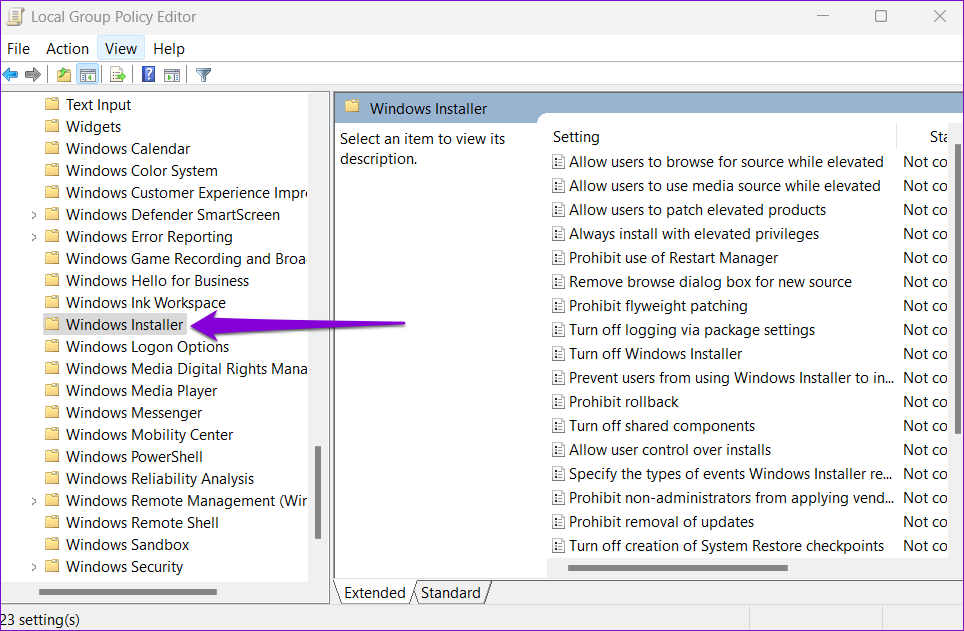Select 'Always install with elevated privileges' setting
Viewport: 964px width, 631px height.
click(x=693, y=234)
